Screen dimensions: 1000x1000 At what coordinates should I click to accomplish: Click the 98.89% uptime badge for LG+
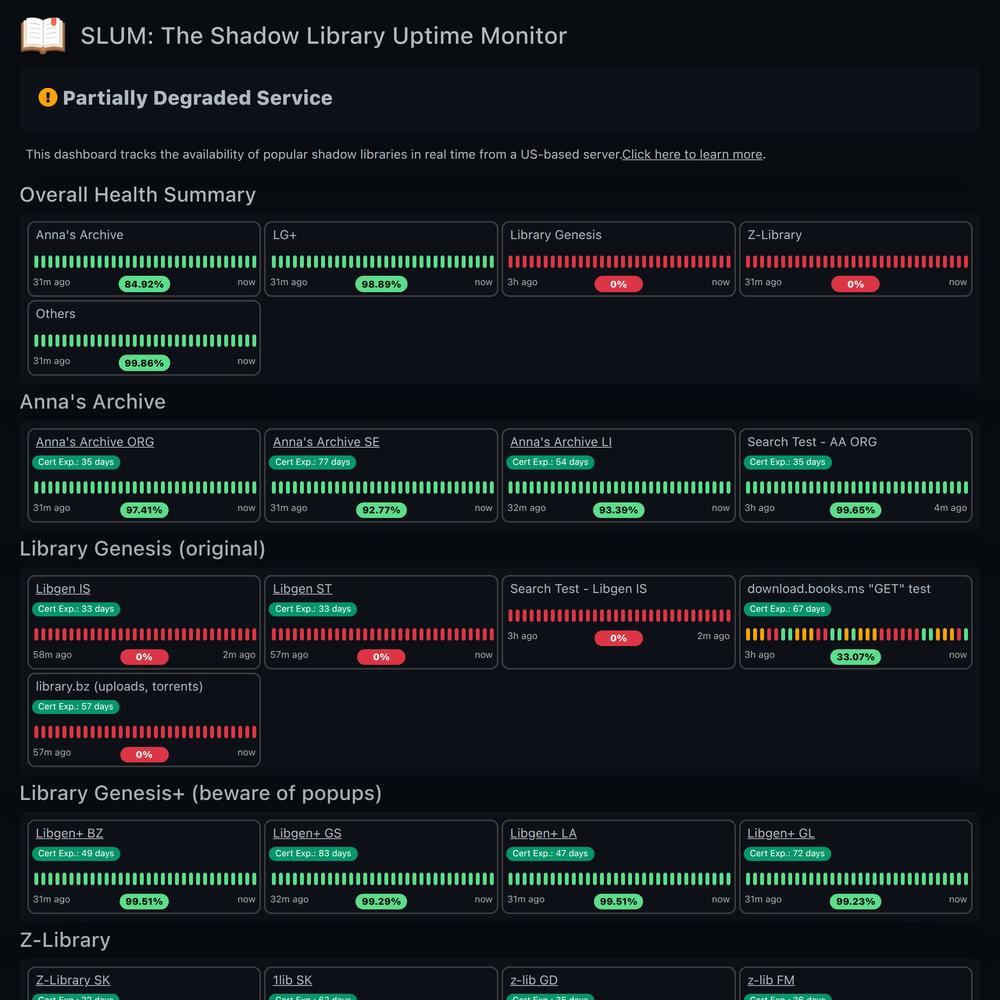(x=381, y=284)
